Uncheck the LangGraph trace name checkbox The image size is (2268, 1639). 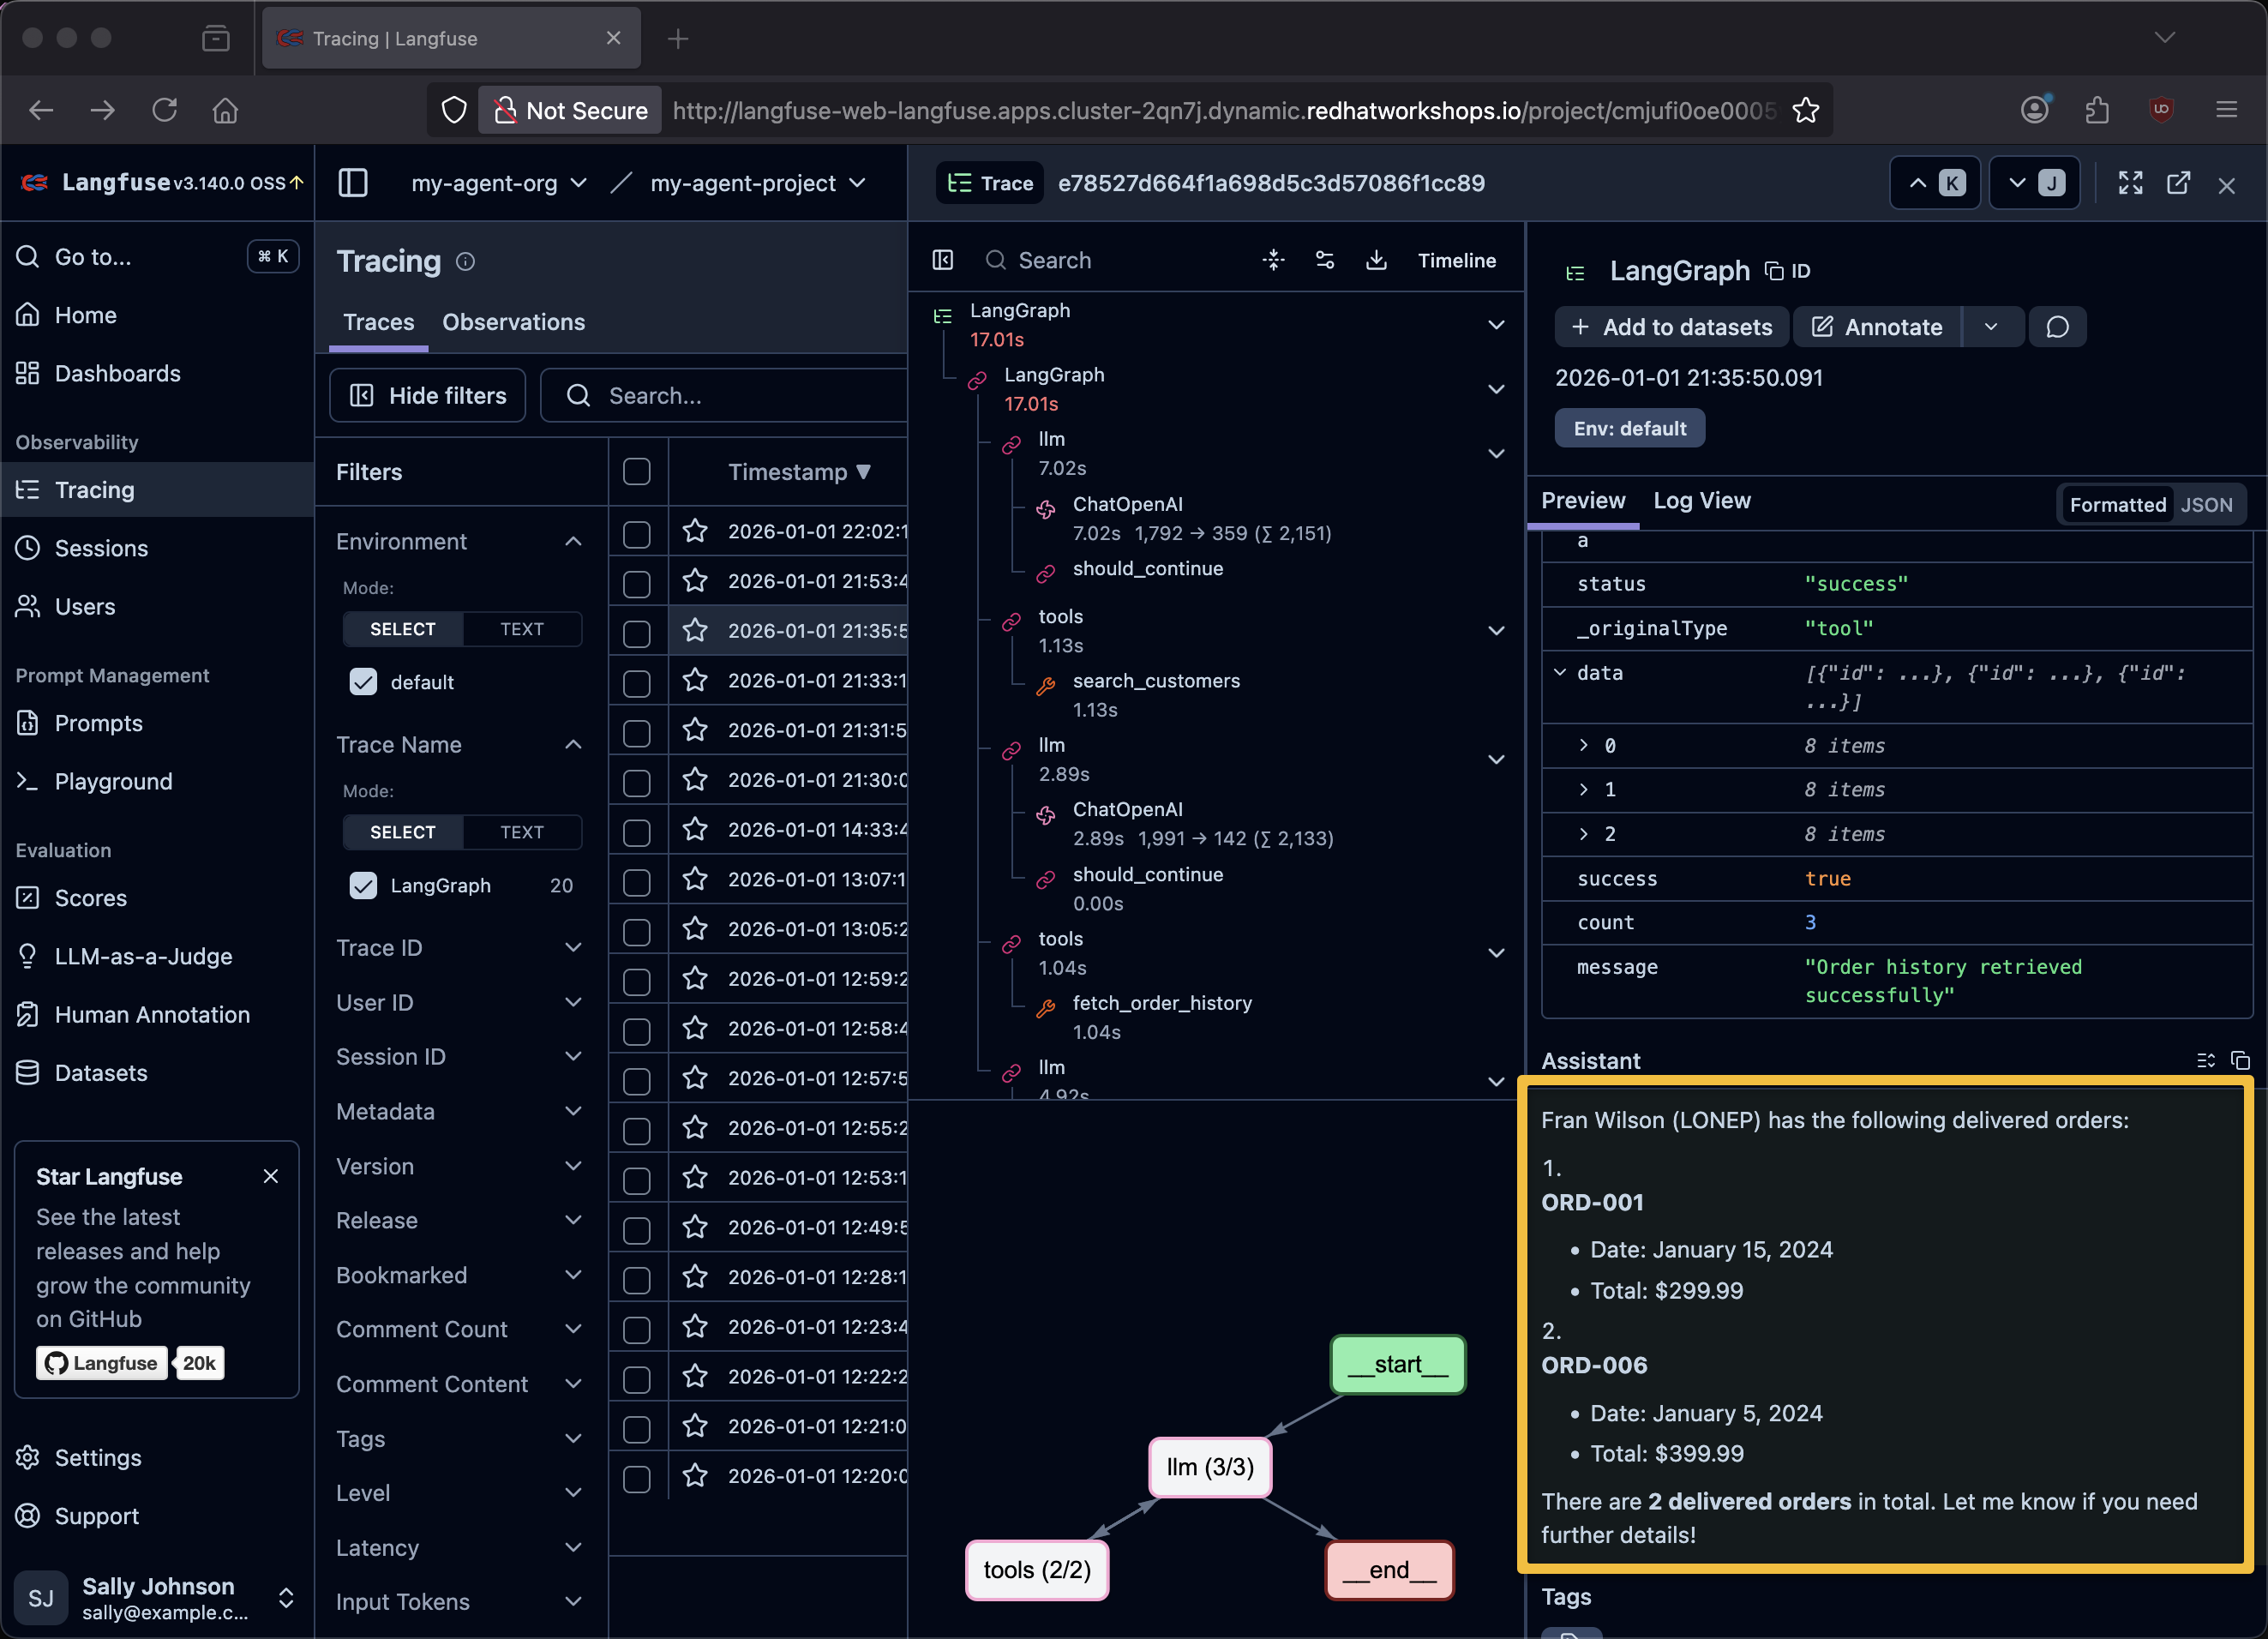(363, 885)
